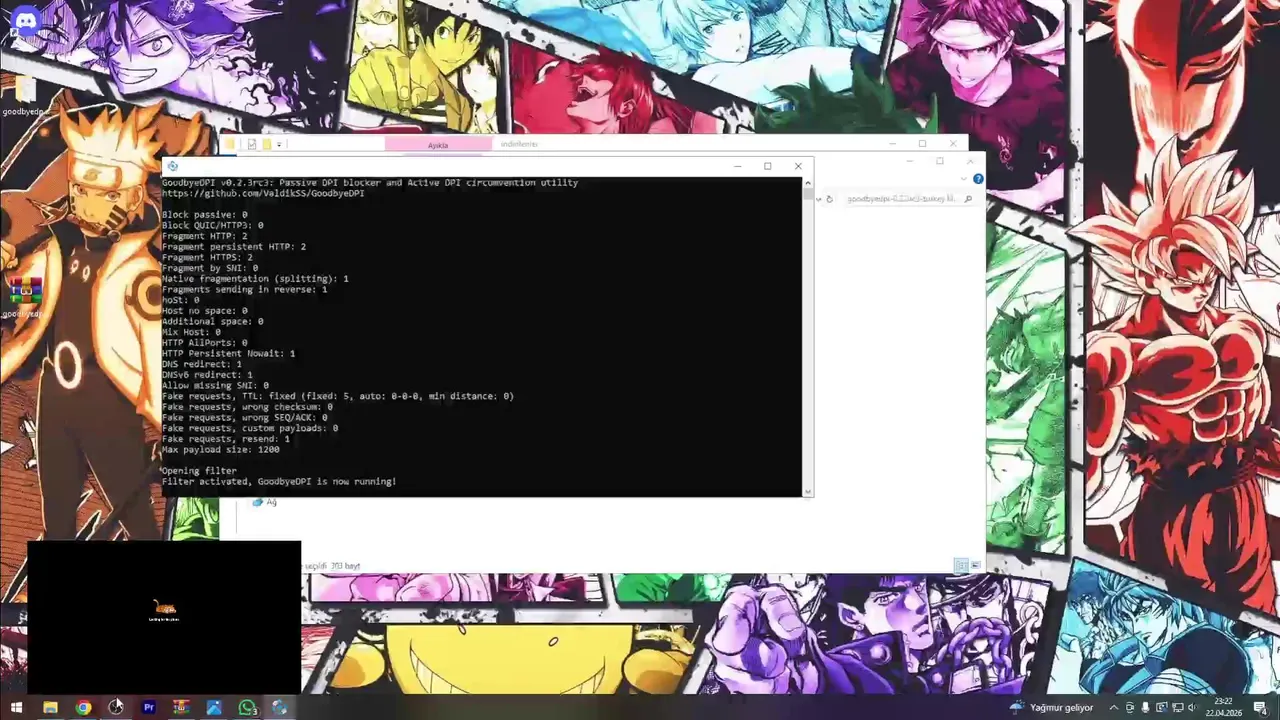Image resolution: width=1280 pixels, height=720 pixels.
Task: Click the console scrollbar up arrow
Action: tap(808, 183)
